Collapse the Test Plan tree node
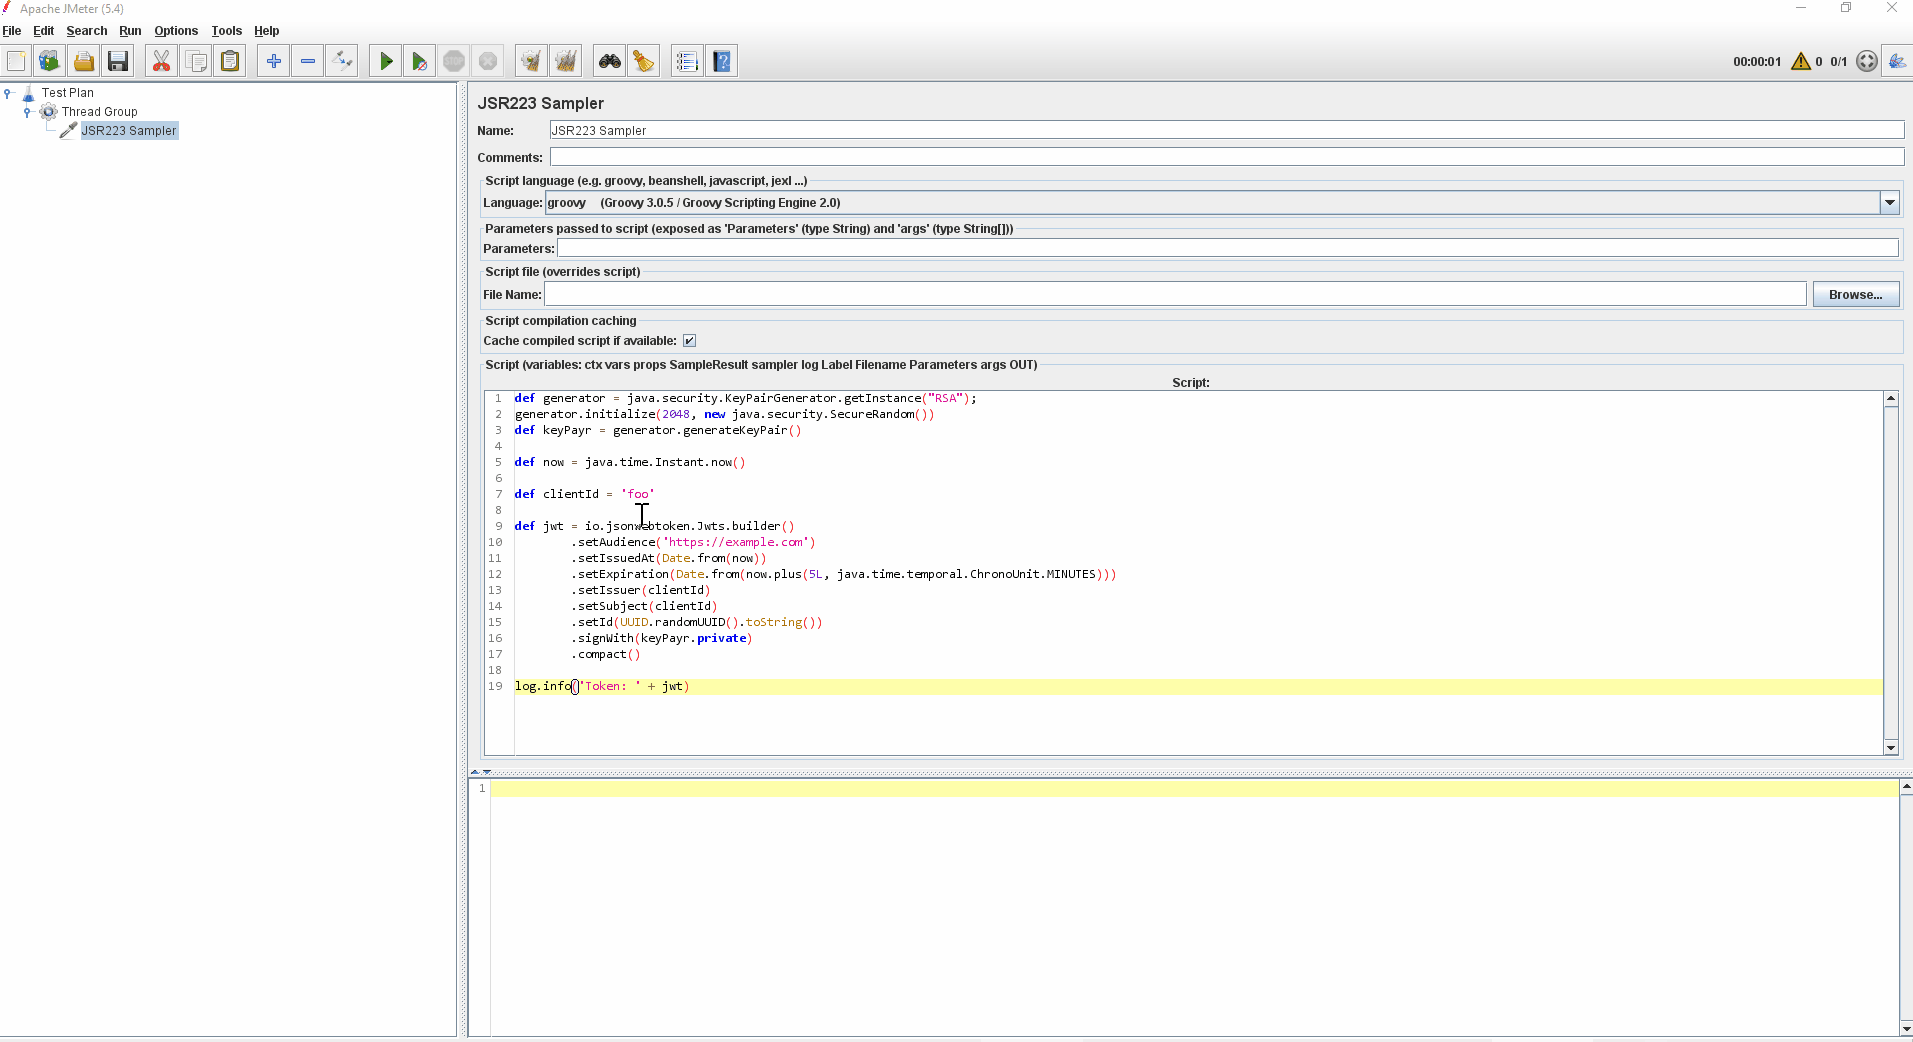 (9, 92)
